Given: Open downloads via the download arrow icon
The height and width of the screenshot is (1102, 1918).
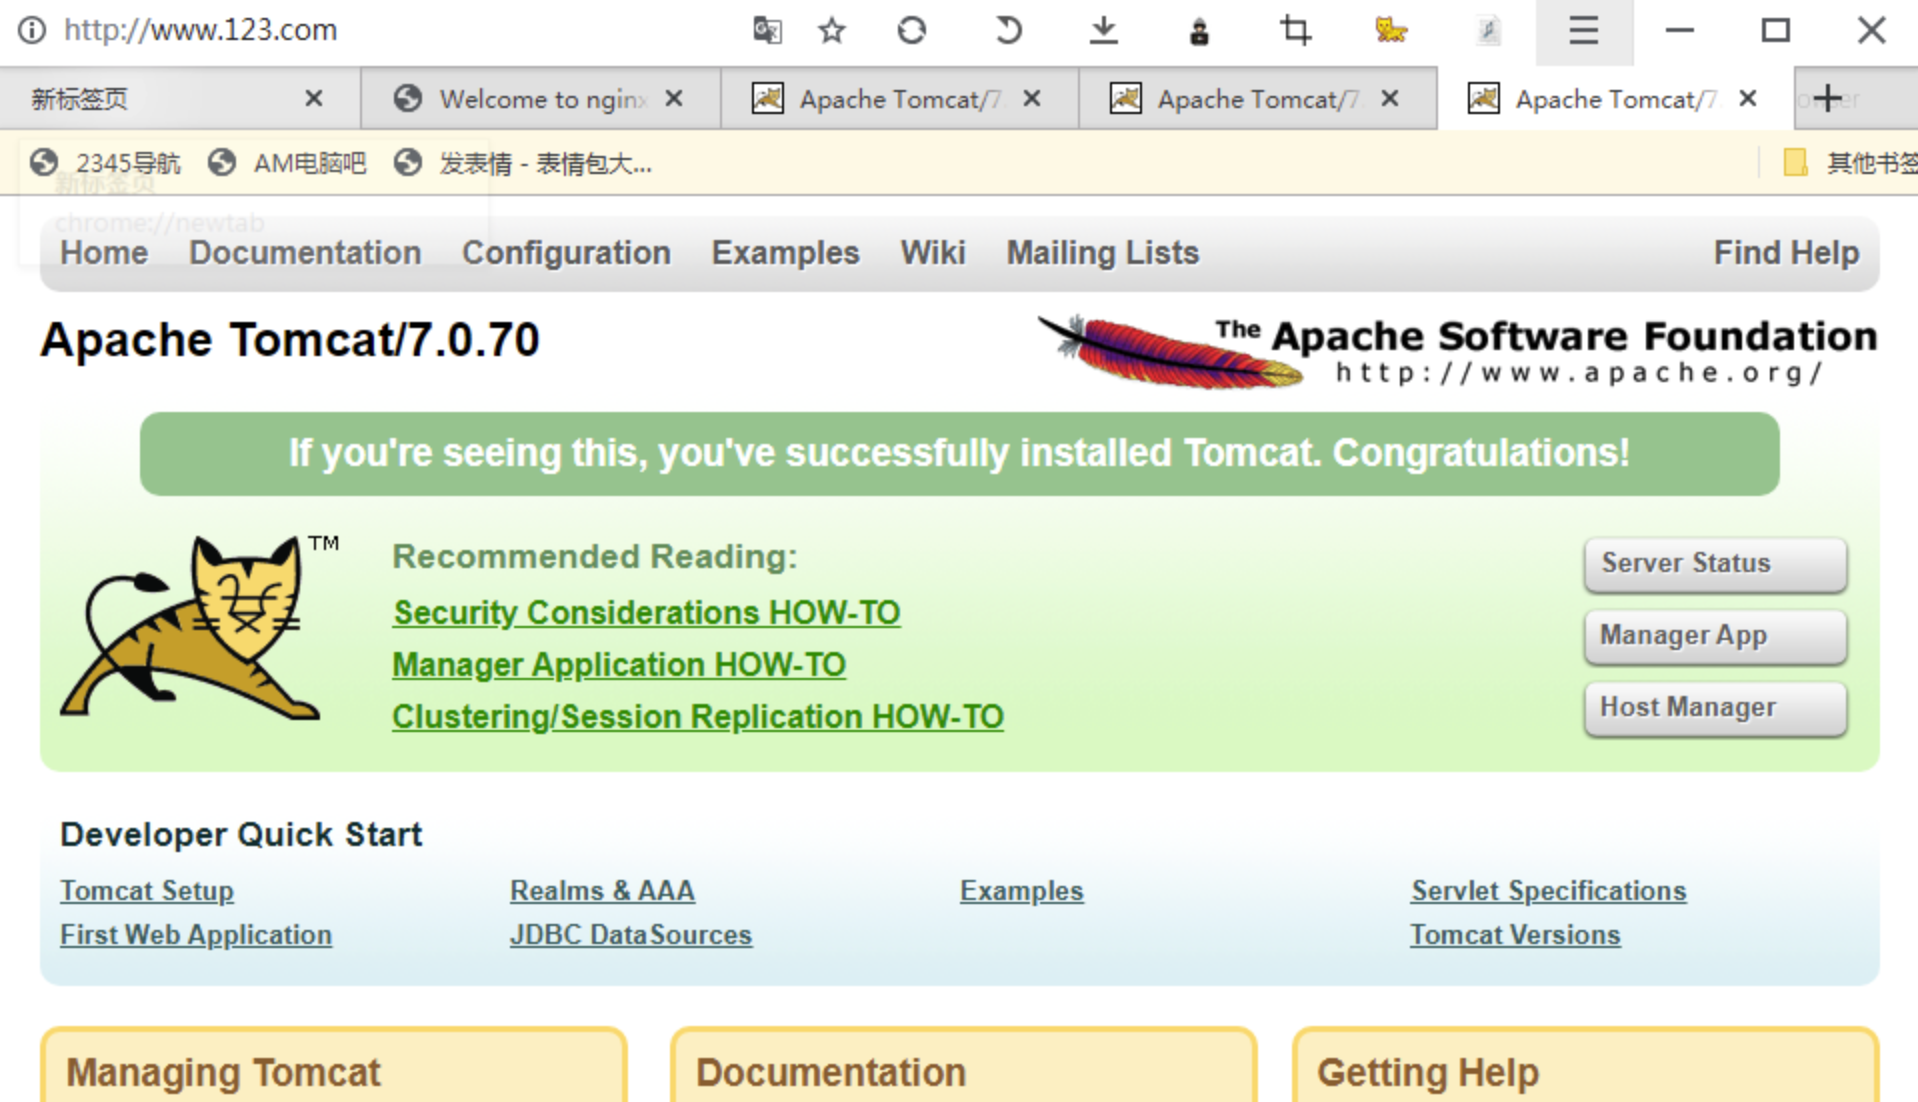Looking at the screenshot, I should 1103,30.
